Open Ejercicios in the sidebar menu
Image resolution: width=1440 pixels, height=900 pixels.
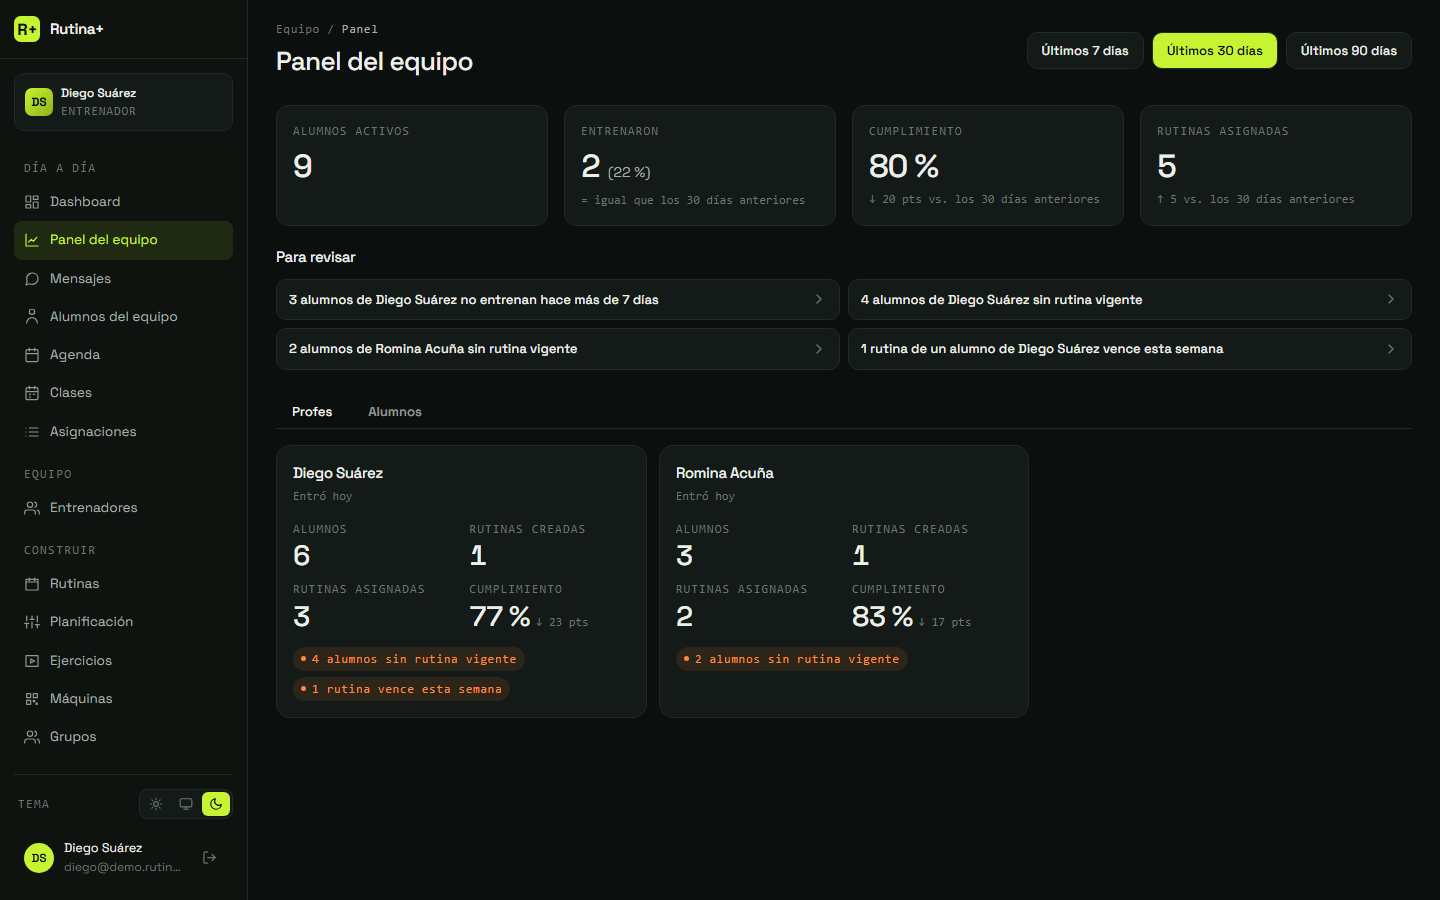tap(123, 661)
